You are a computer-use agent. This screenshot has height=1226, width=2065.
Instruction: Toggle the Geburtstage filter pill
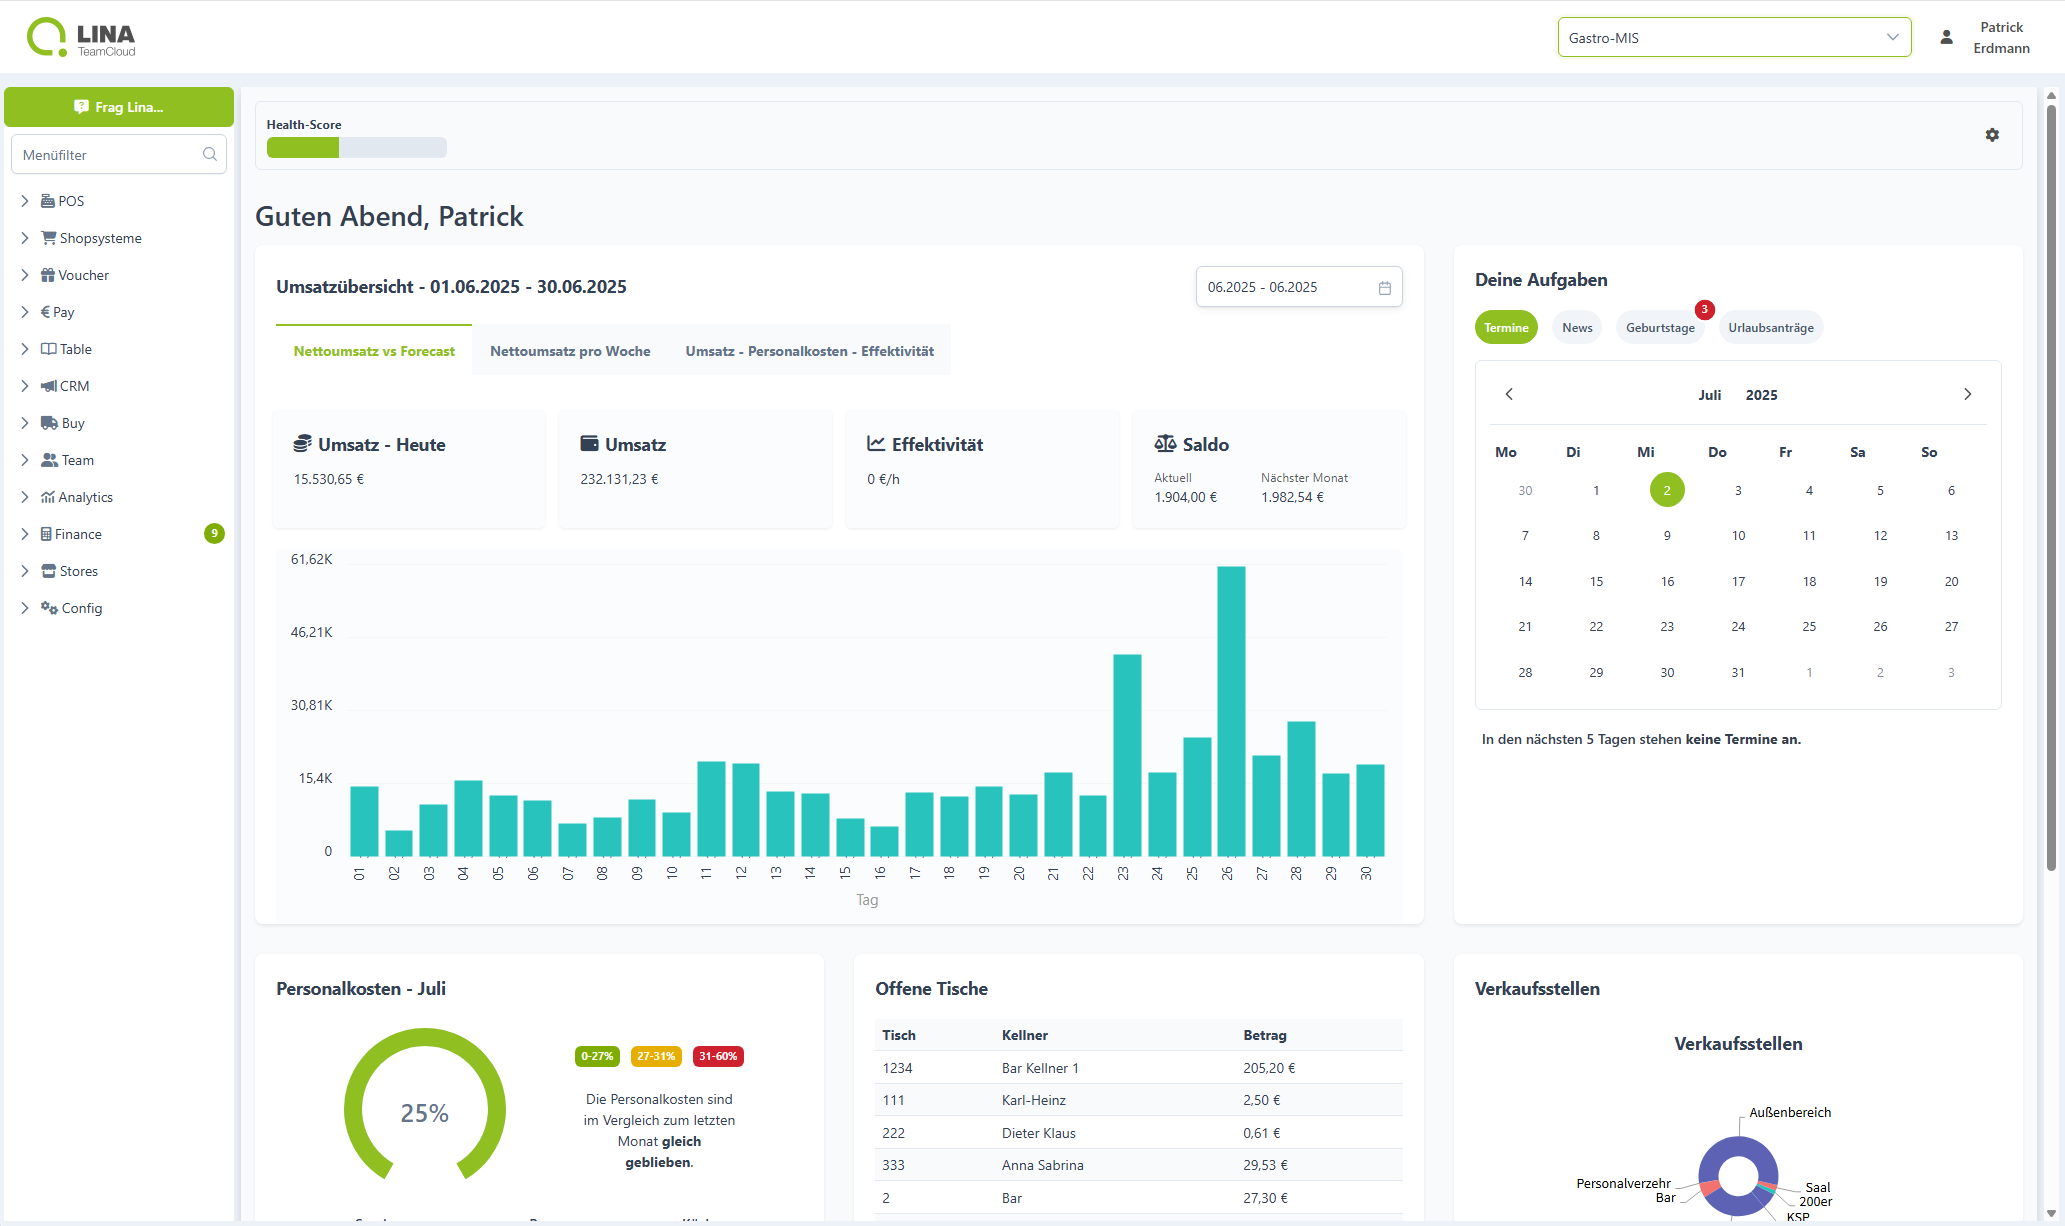1660,328
